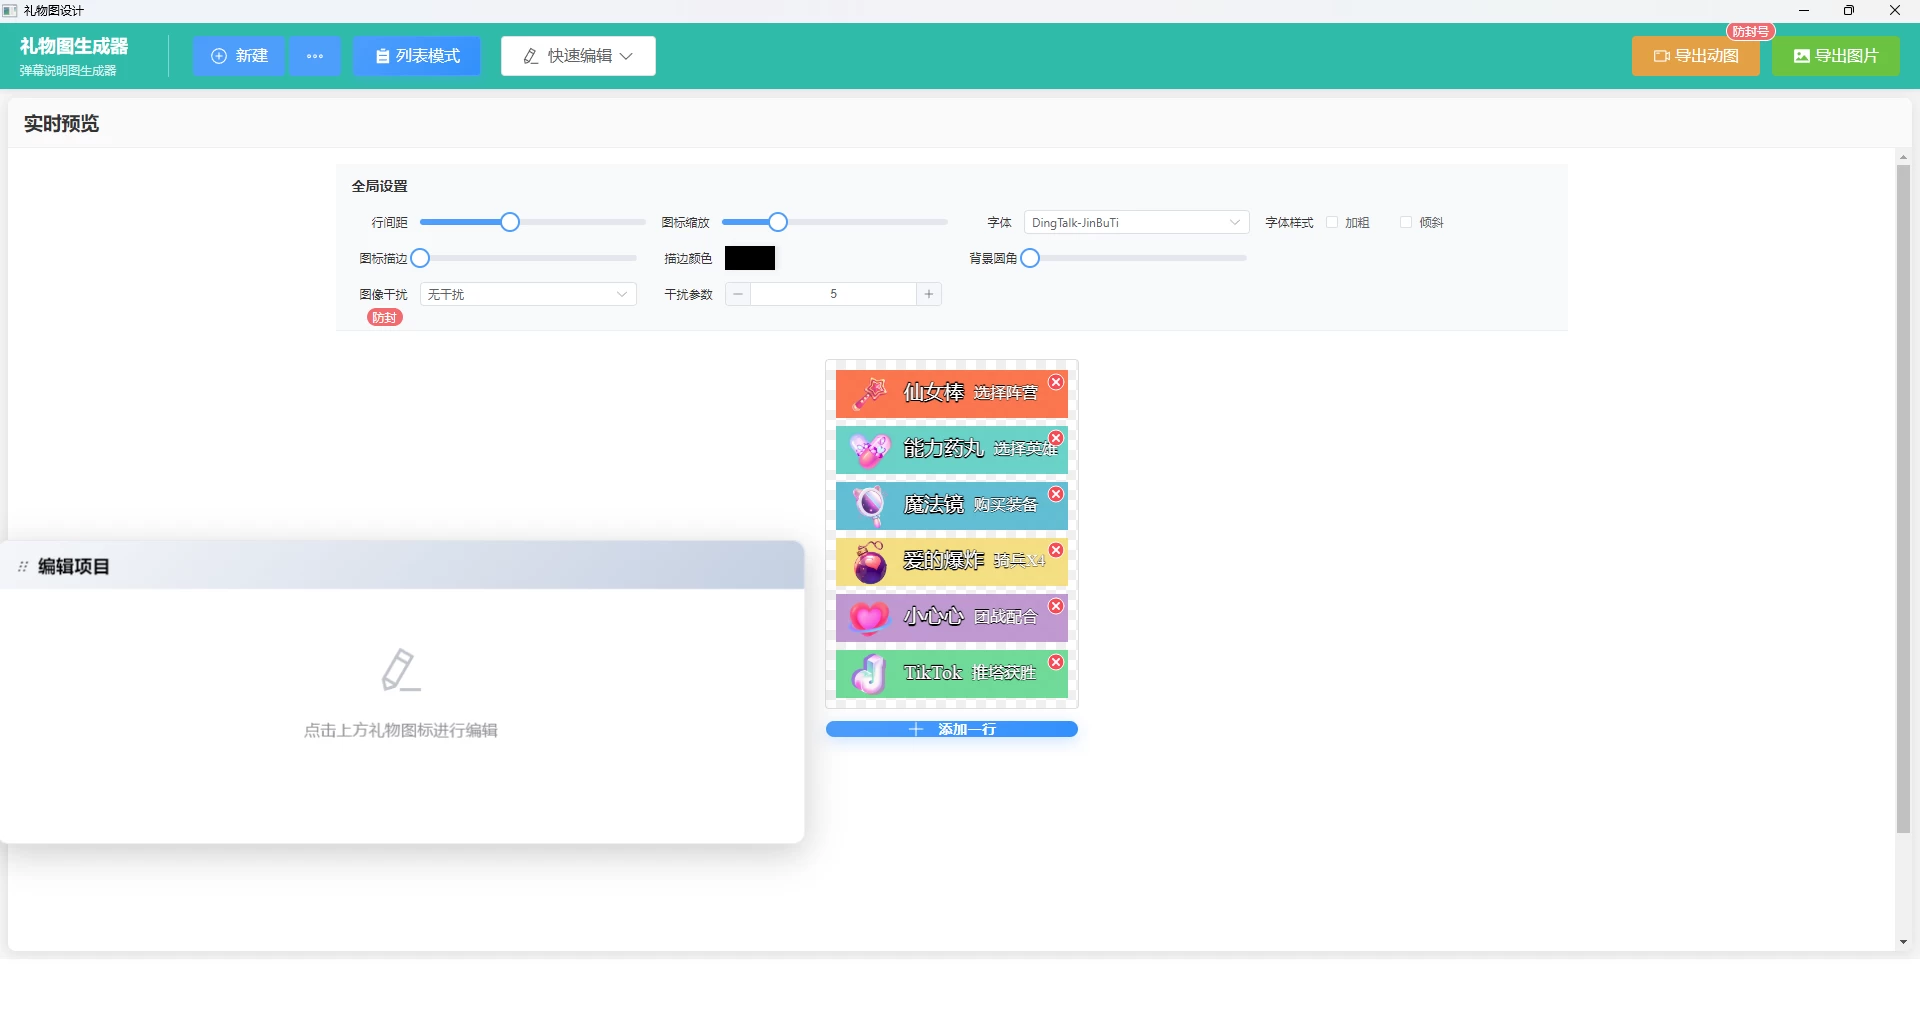
Task: Click the 导出图片 export image button
Action: 1836,56
